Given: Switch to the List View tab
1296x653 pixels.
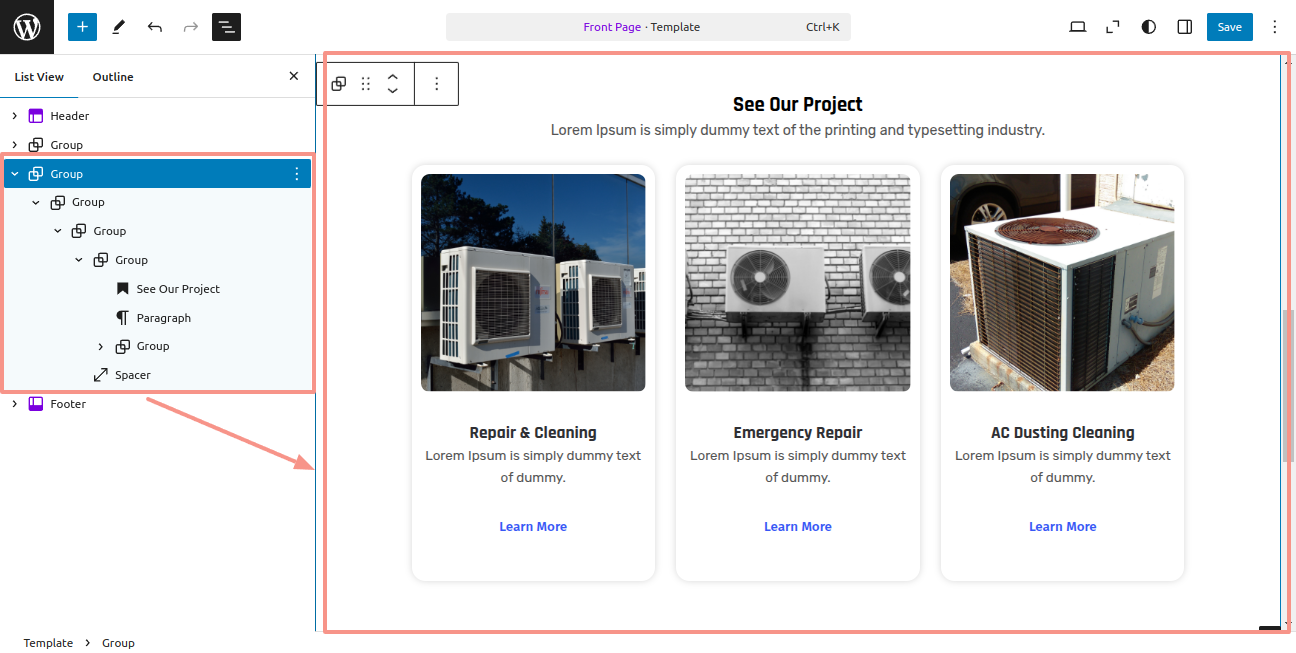Looking at the screenshot, I should [39, 77].
